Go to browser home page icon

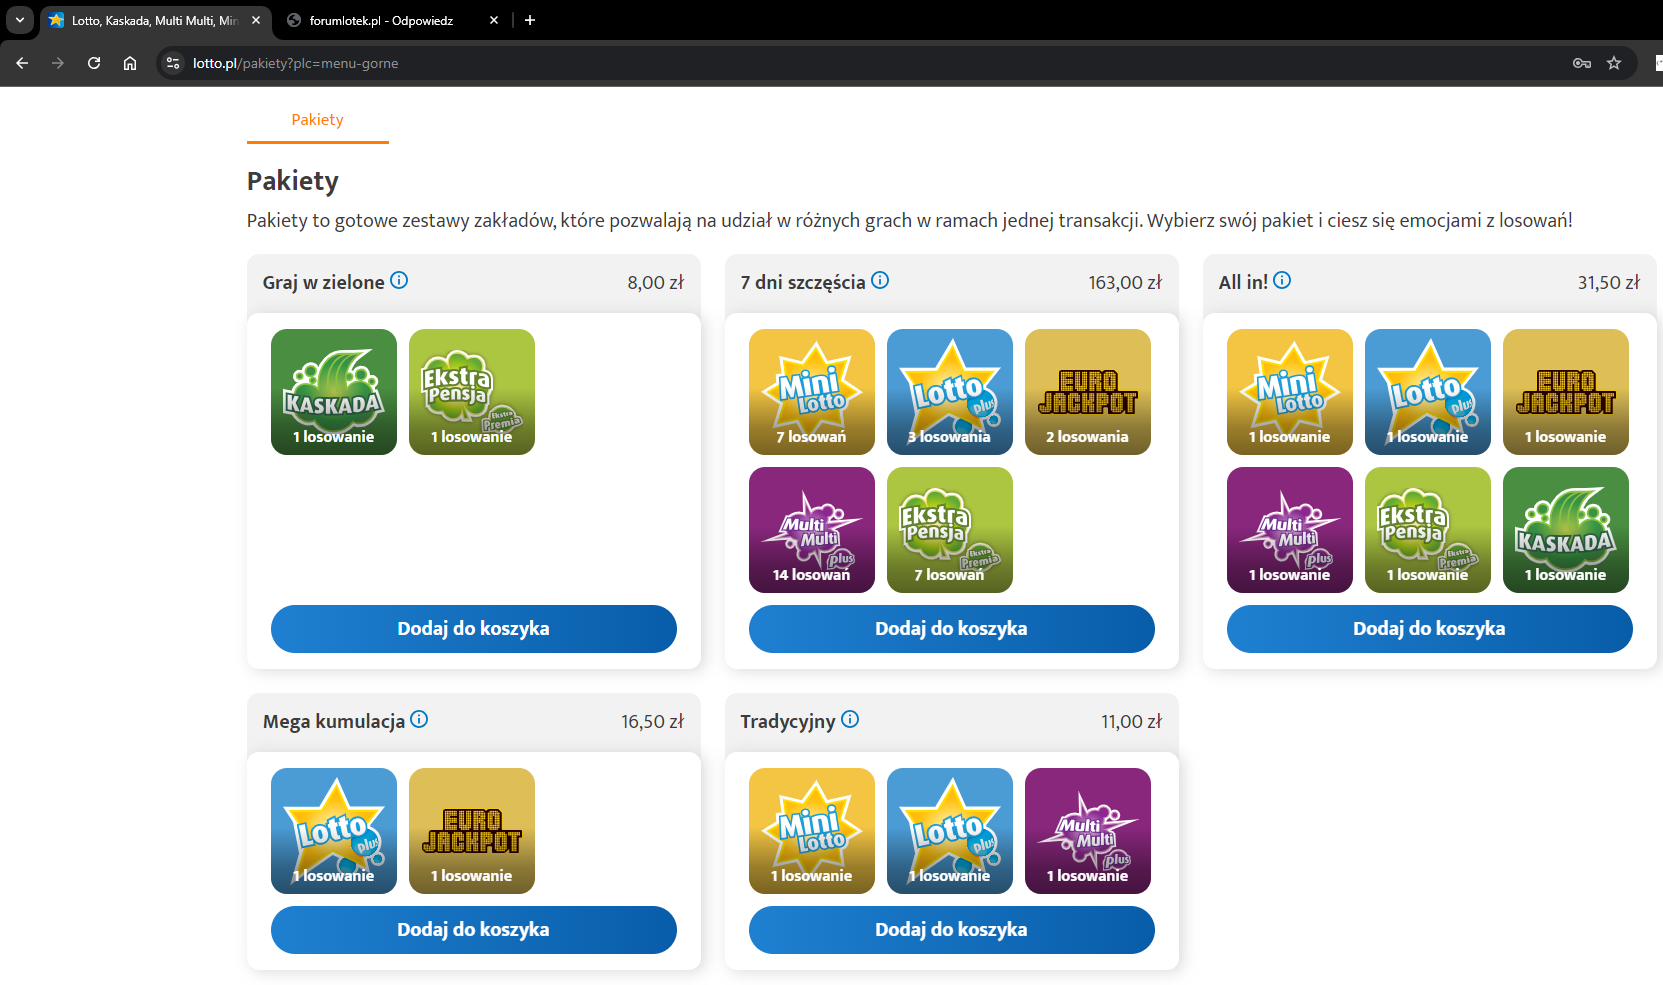[130, 63]
